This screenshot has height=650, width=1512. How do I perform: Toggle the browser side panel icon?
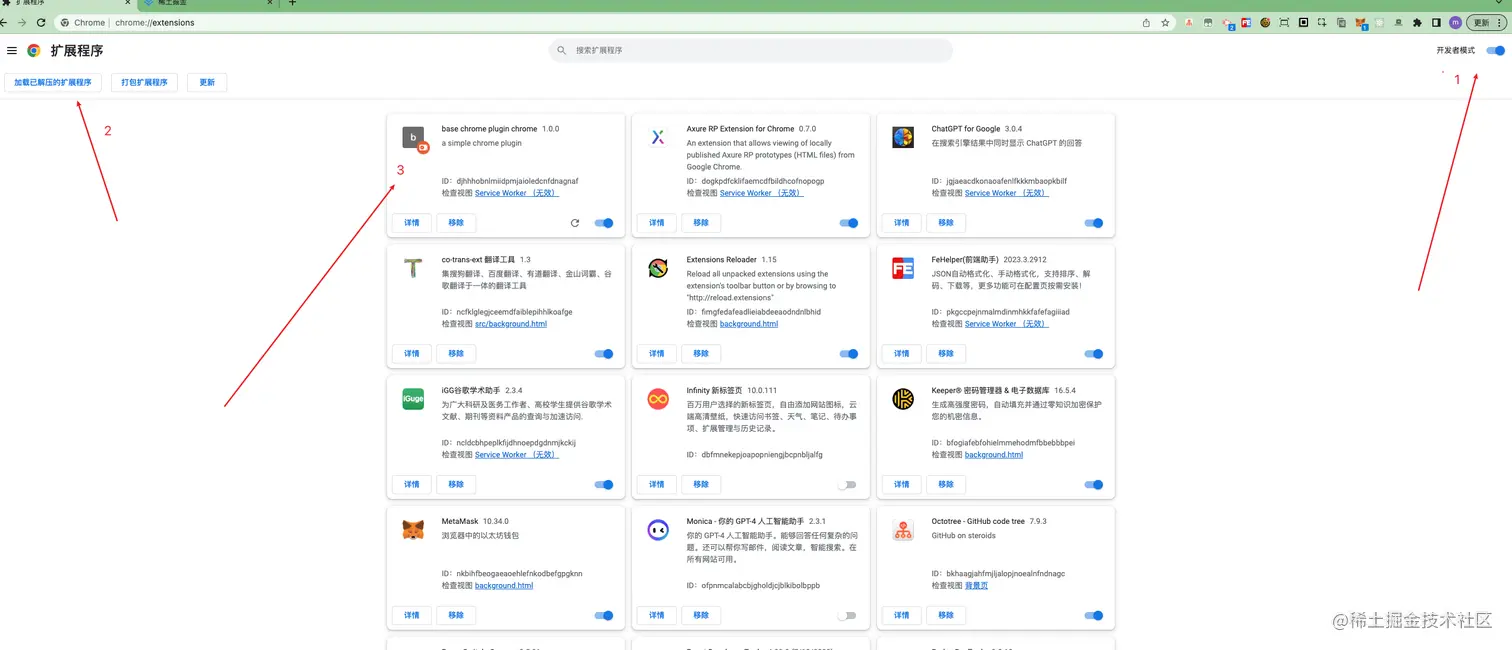click(1436, 22)
